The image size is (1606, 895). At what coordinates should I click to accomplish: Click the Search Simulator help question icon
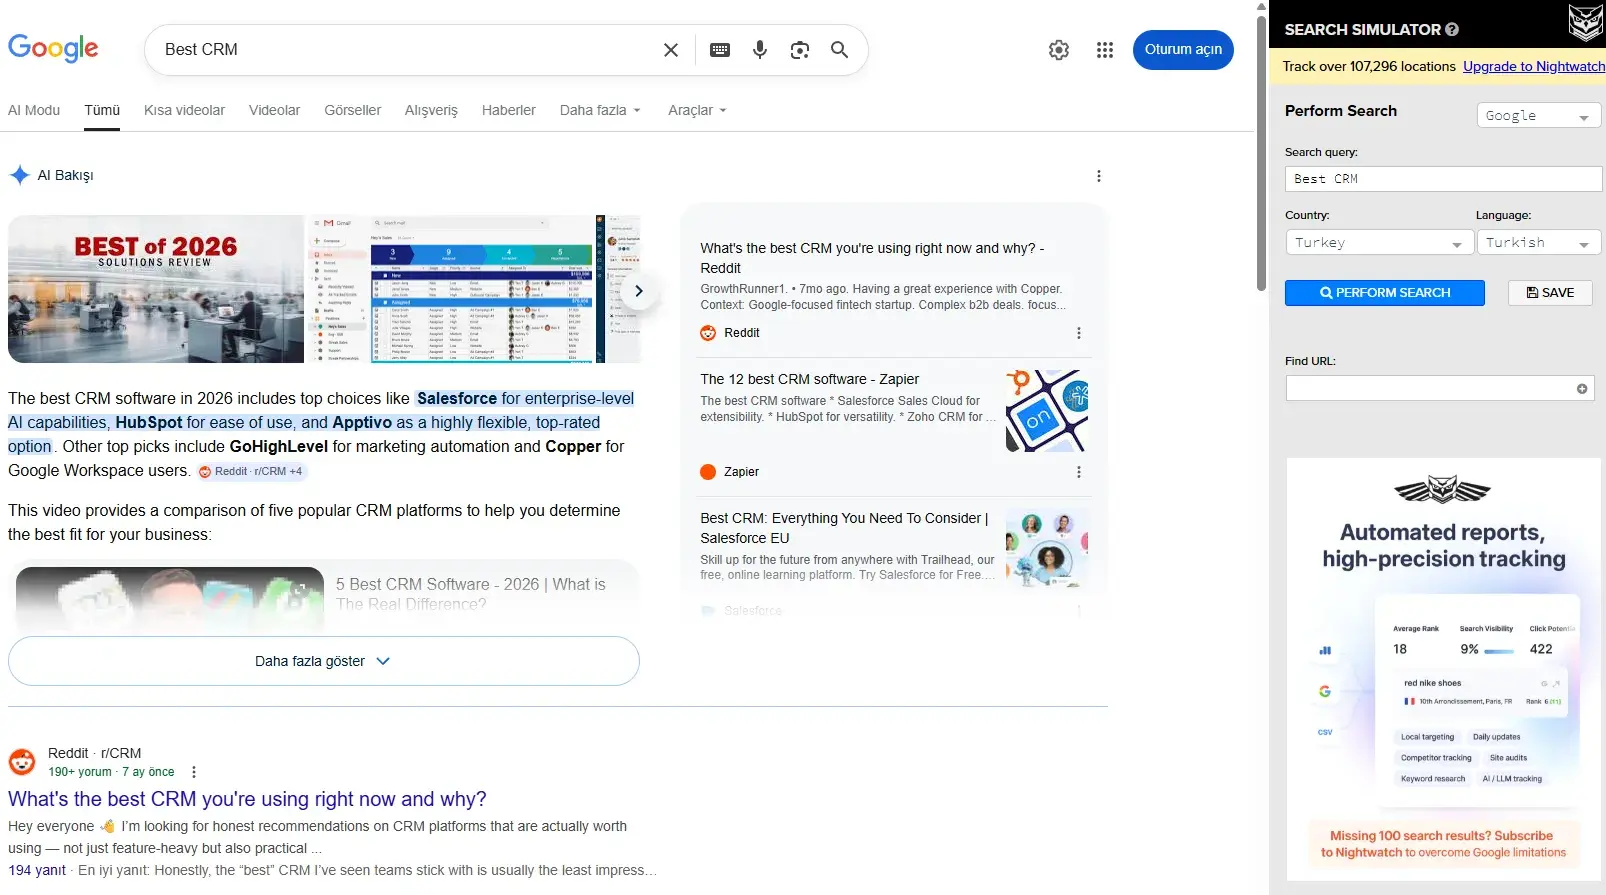tap(1452, 30)
